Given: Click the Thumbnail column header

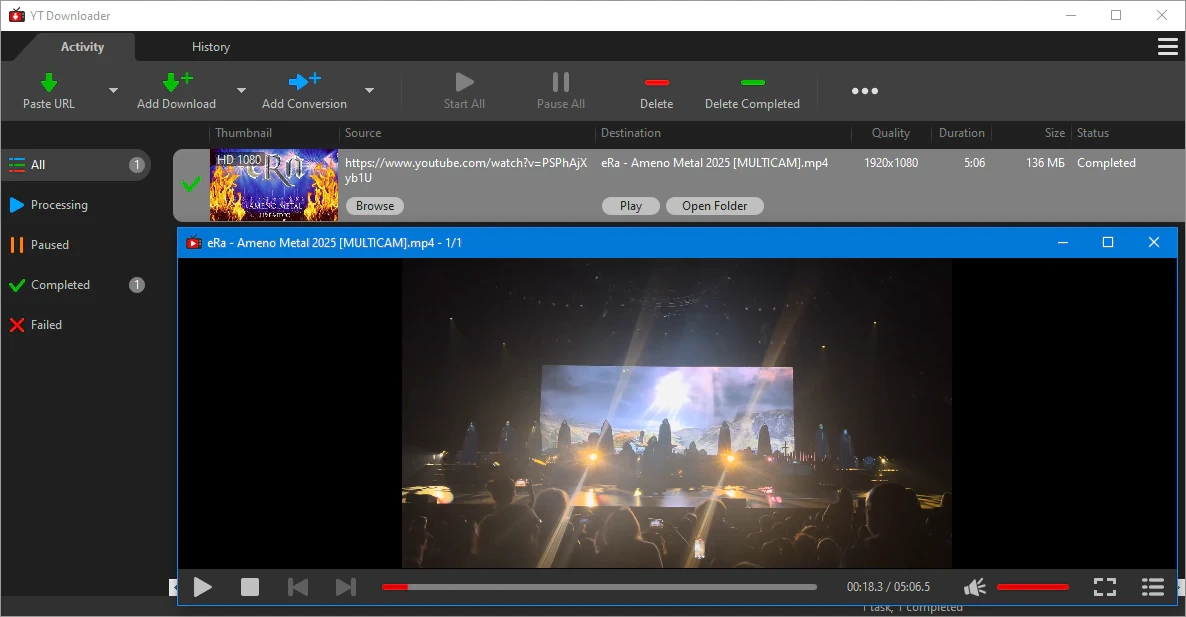Looking at the screenshot, I should pyautogui.click(x=244, y=133).
